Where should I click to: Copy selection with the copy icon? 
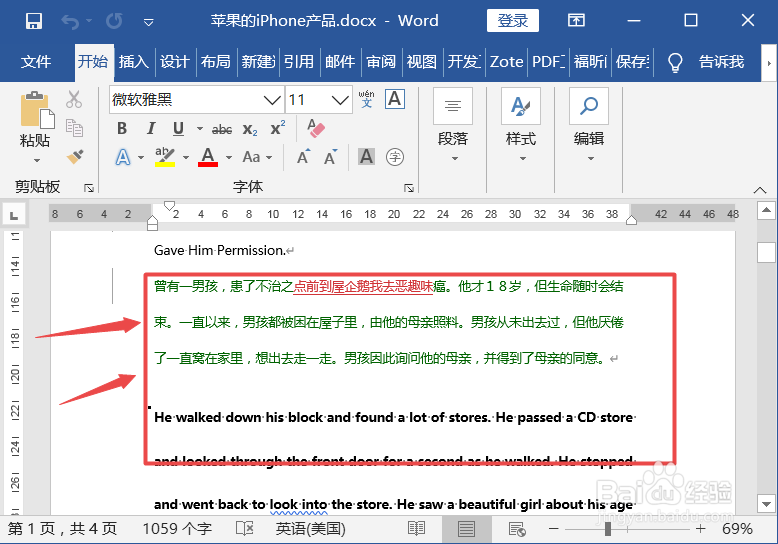pyautogui.click(x=74, y=128)
